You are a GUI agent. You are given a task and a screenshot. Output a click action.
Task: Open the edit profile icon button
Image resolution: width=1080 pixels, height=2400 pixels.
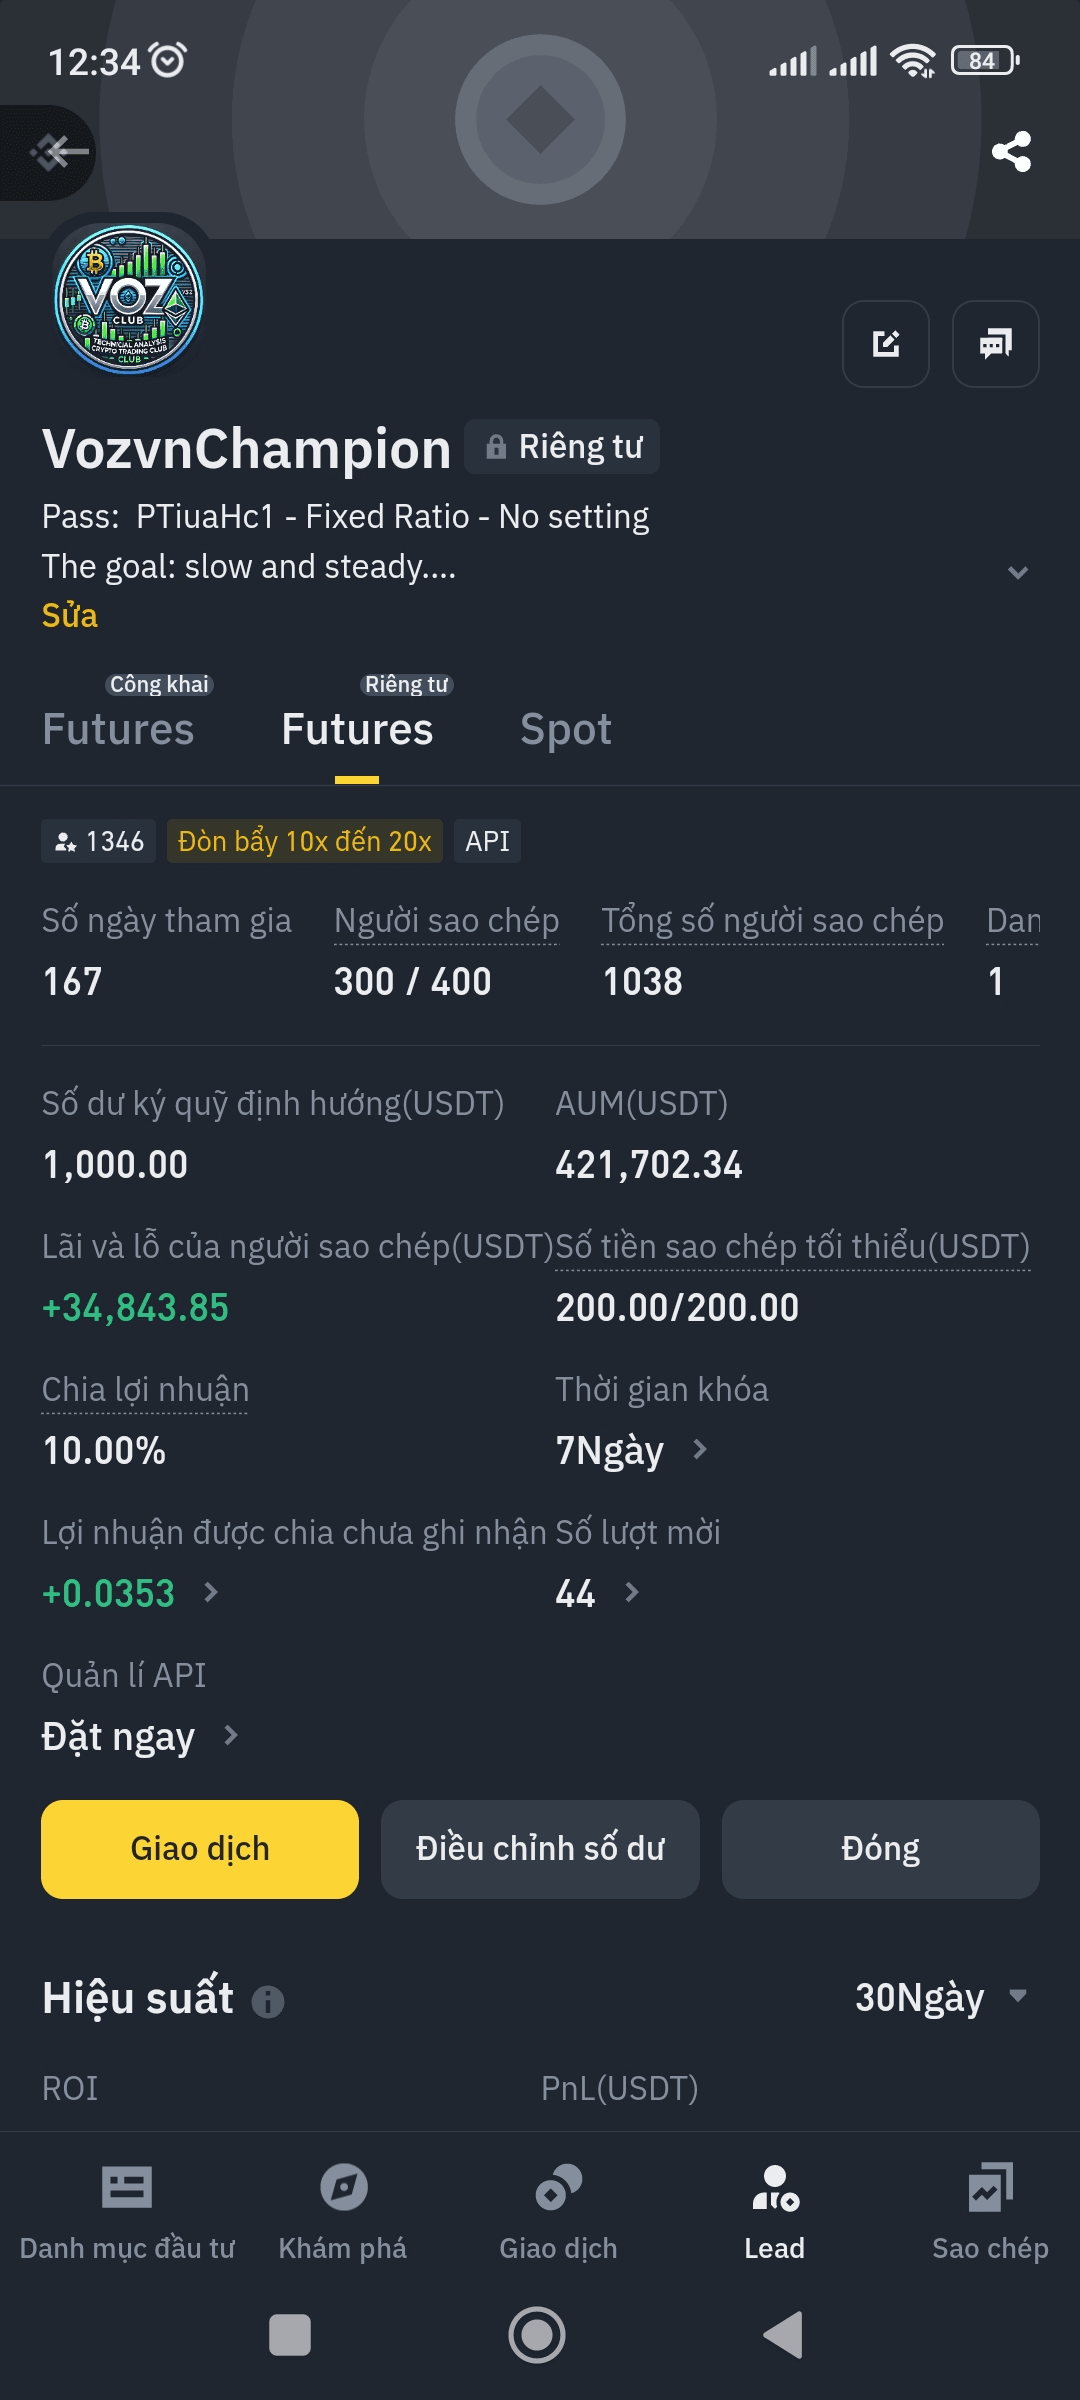[885, 344]
